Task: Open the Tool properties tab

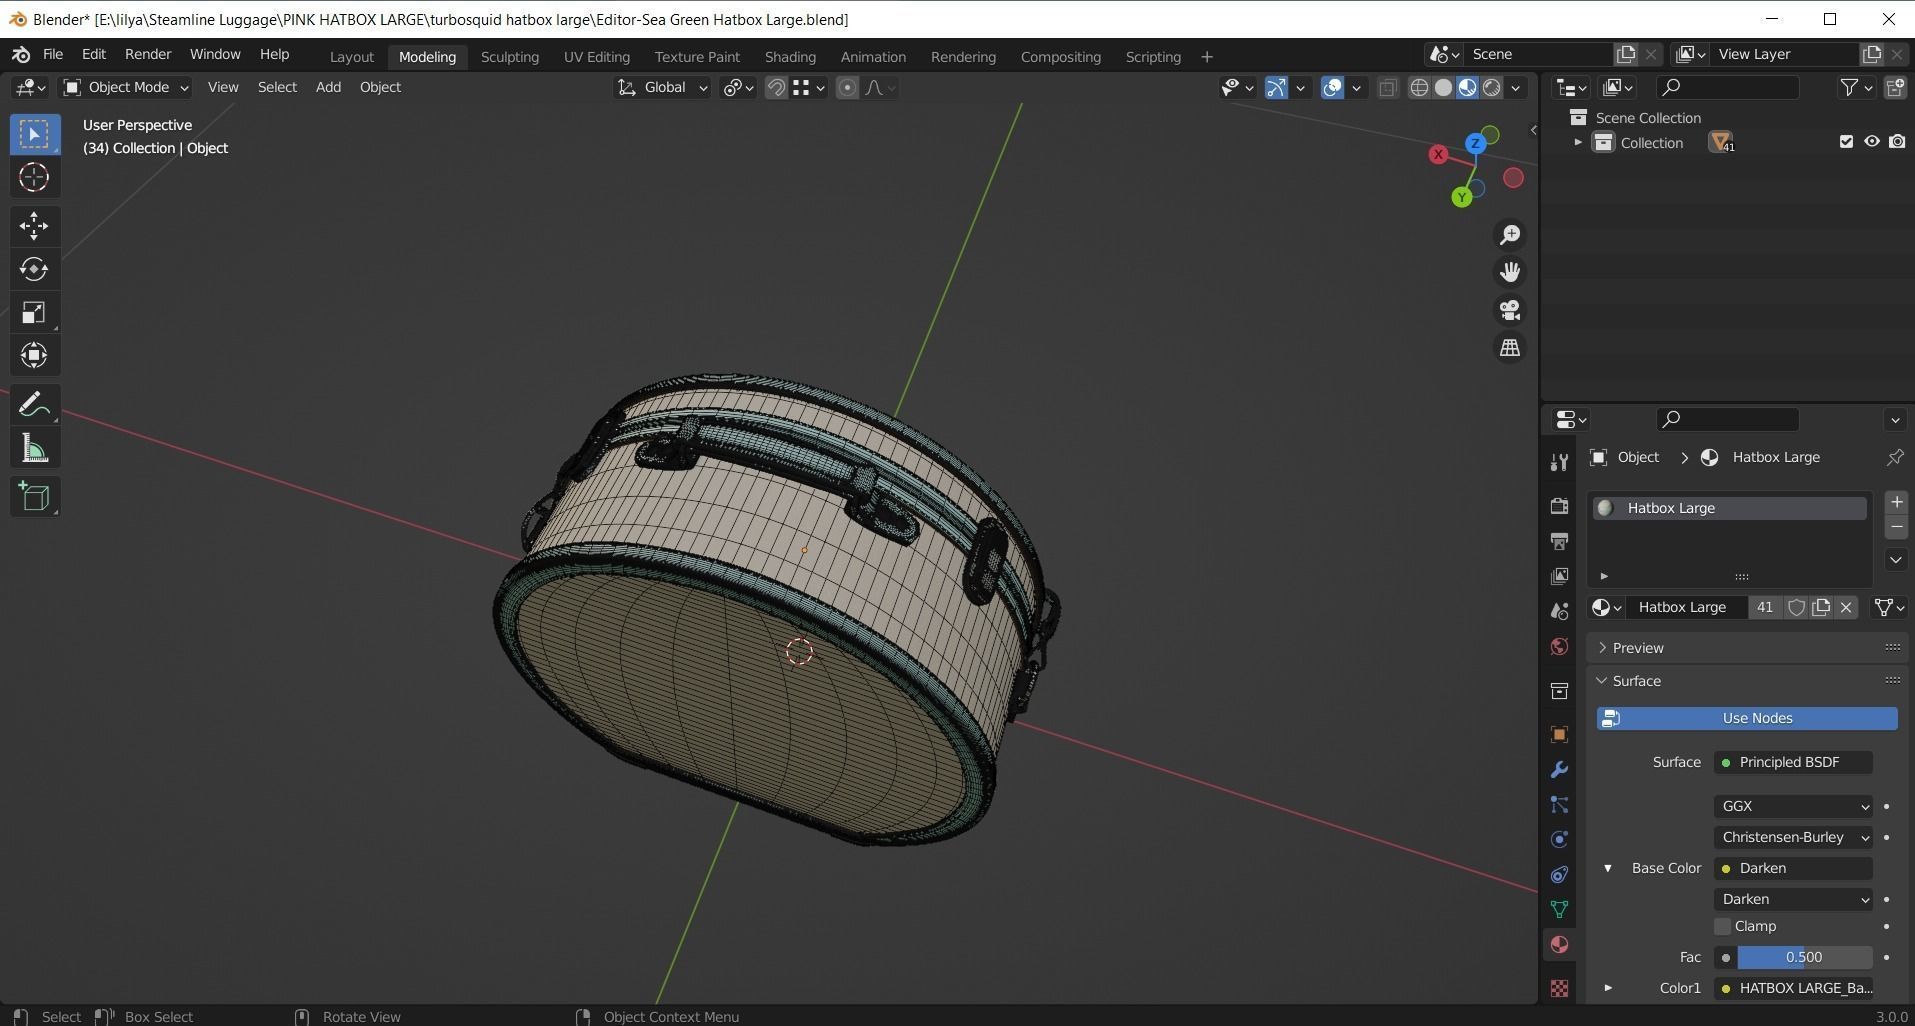Action: coord(1559,462)
